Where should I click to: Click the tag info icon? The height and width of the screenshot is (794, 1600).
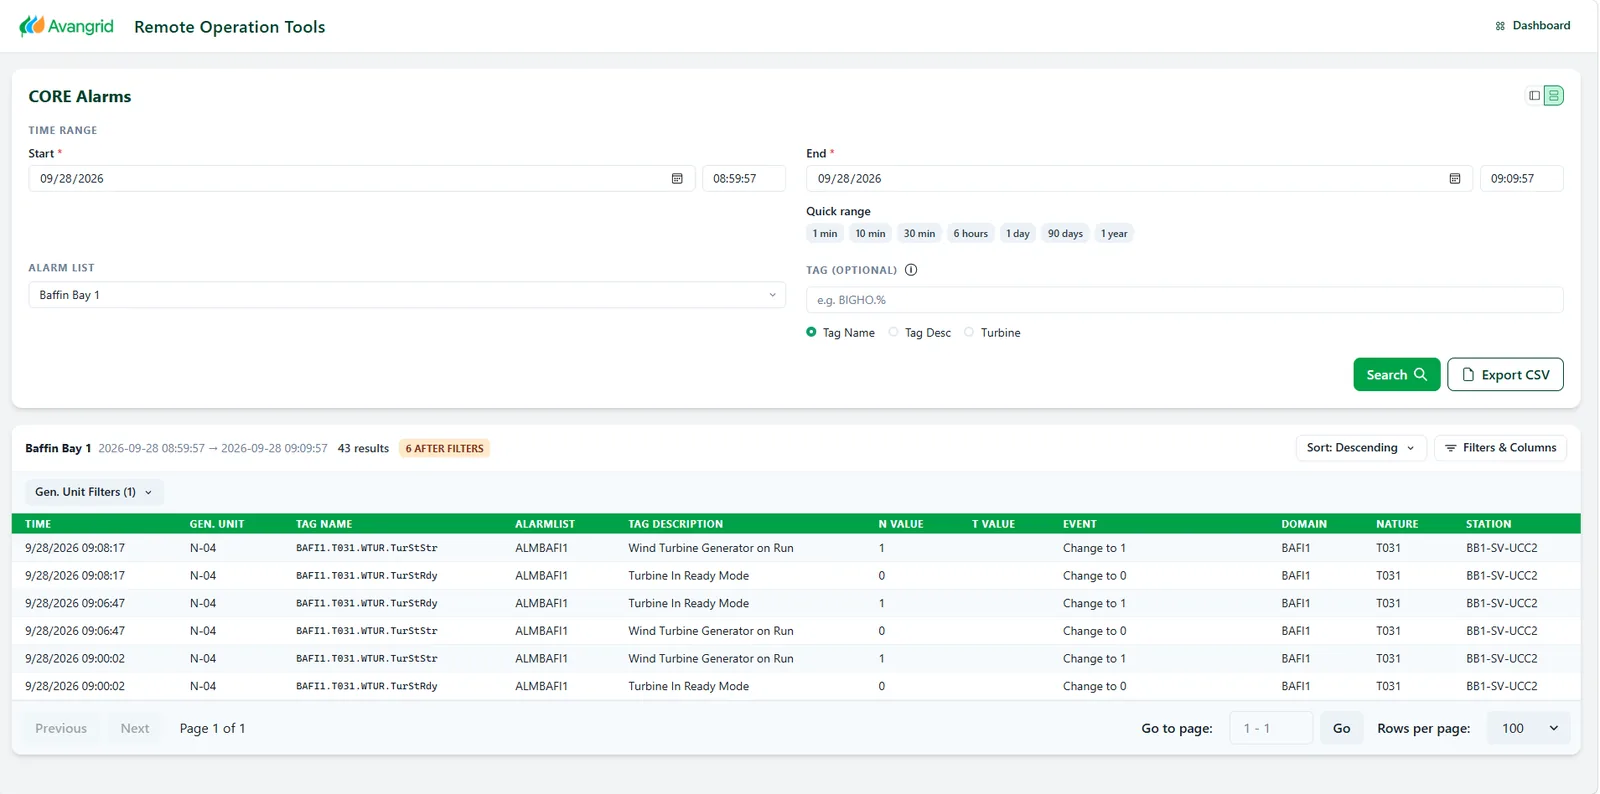911,270
